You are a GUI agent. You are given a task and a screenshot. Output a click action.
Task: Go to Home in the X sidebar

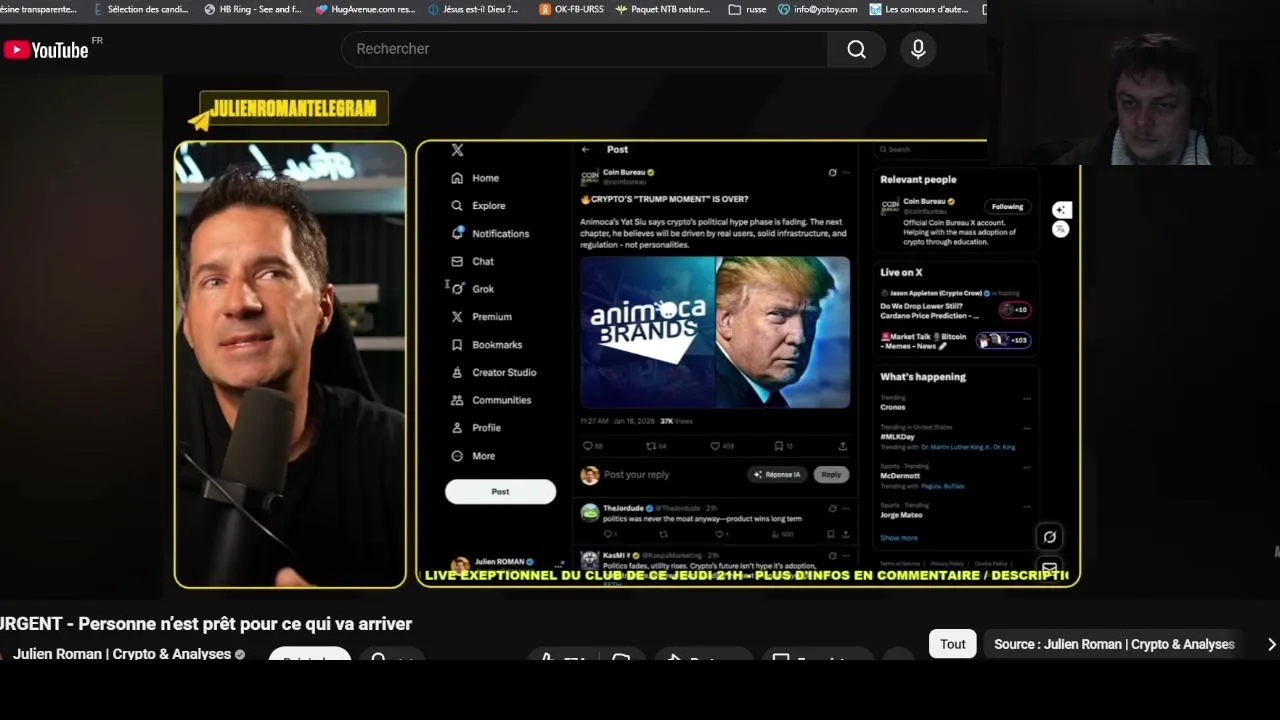[475, 178]
